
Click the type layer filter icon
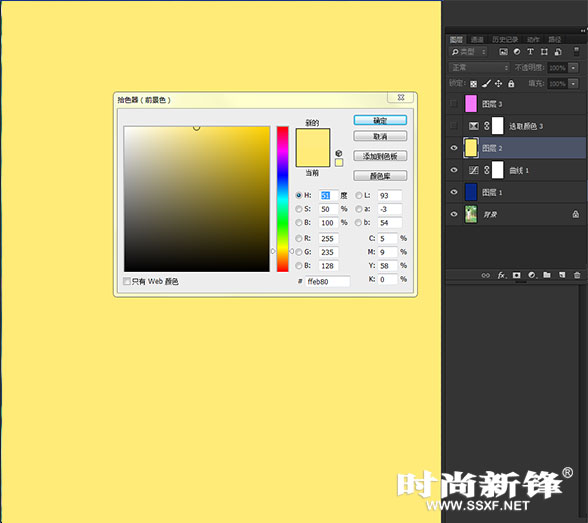(530, 52)
